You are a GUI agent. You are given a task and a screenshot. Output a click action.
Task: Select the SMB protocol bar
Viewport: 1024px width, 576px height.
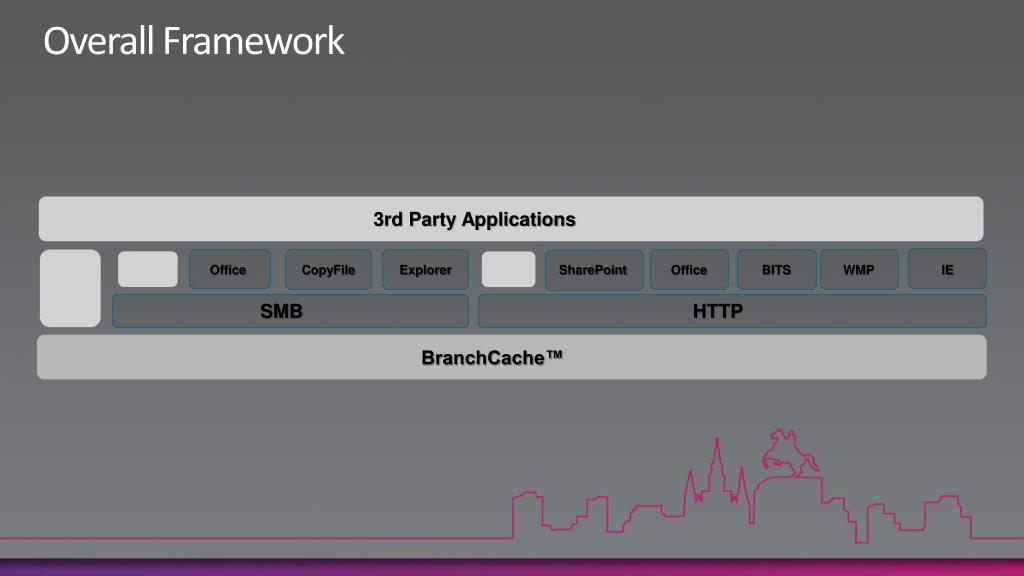coord(291,311)
